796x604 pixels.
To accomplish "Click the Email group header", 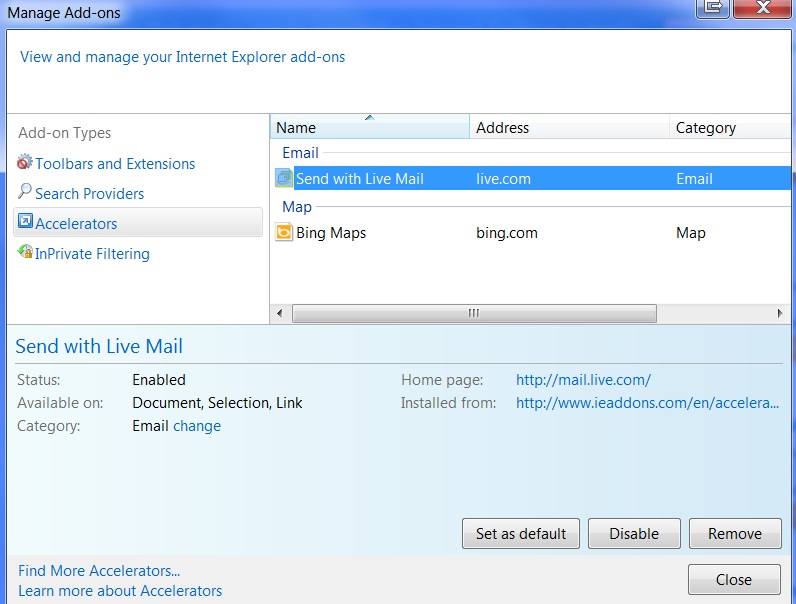I will click(x=300, y=152).
